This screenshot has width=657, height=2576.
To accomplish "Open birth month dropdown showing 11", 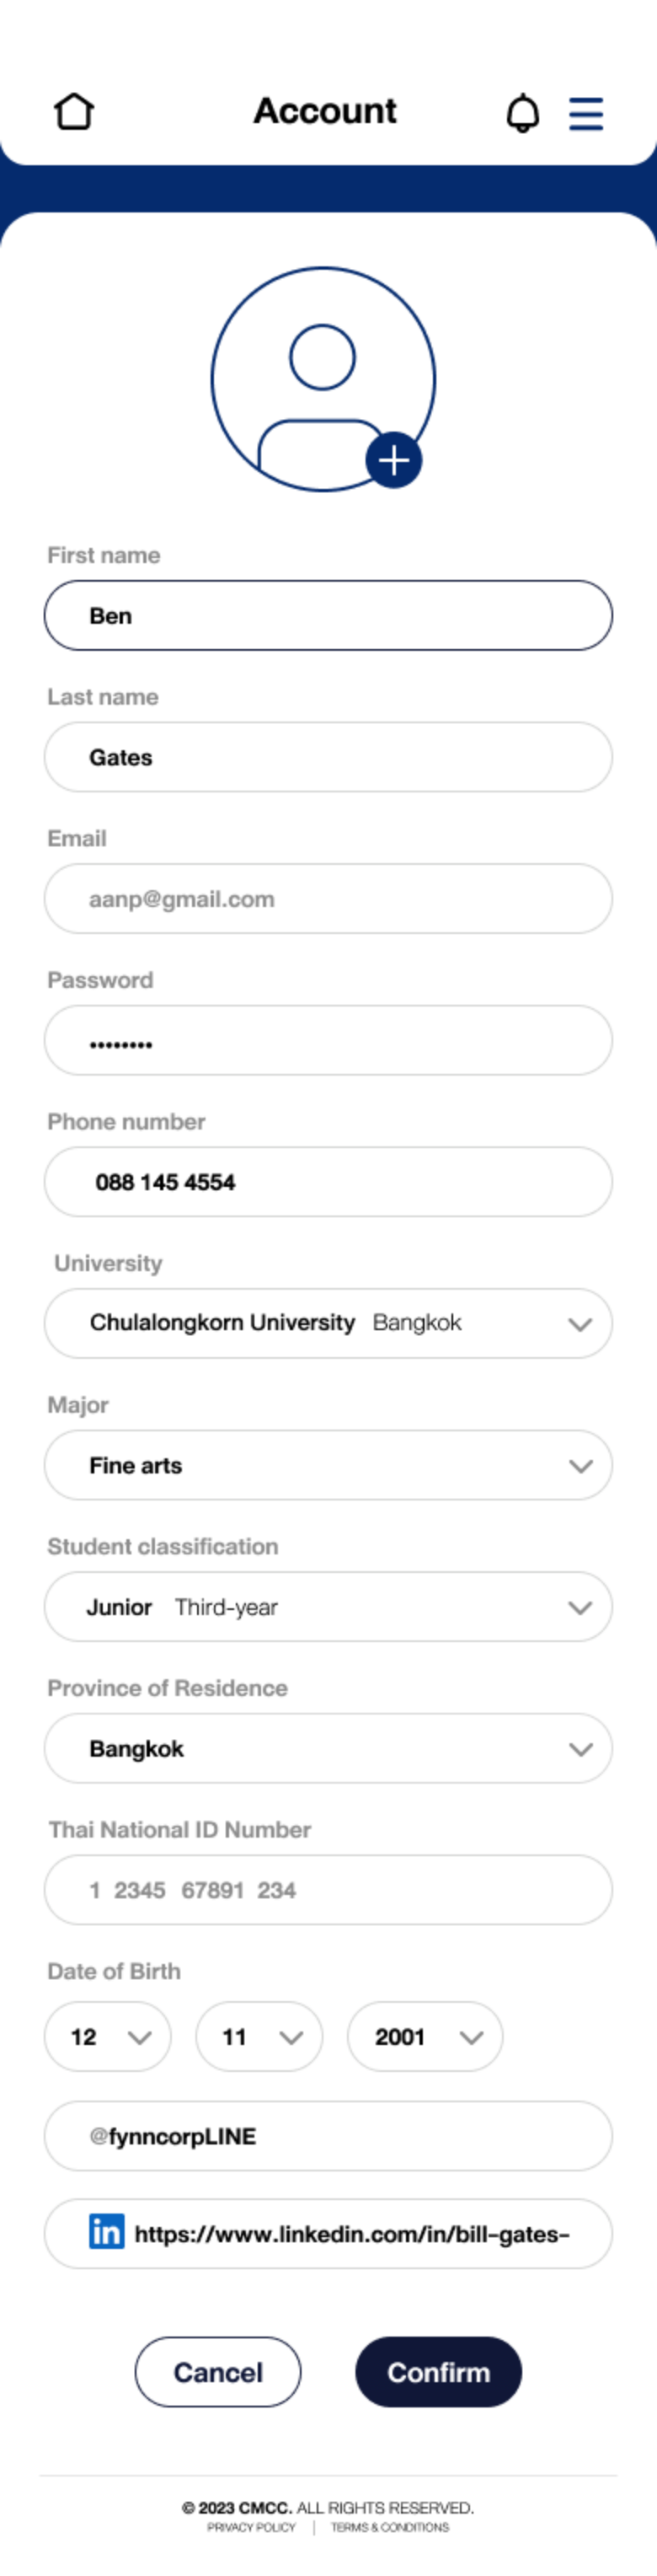I will tap(259, 2036).
